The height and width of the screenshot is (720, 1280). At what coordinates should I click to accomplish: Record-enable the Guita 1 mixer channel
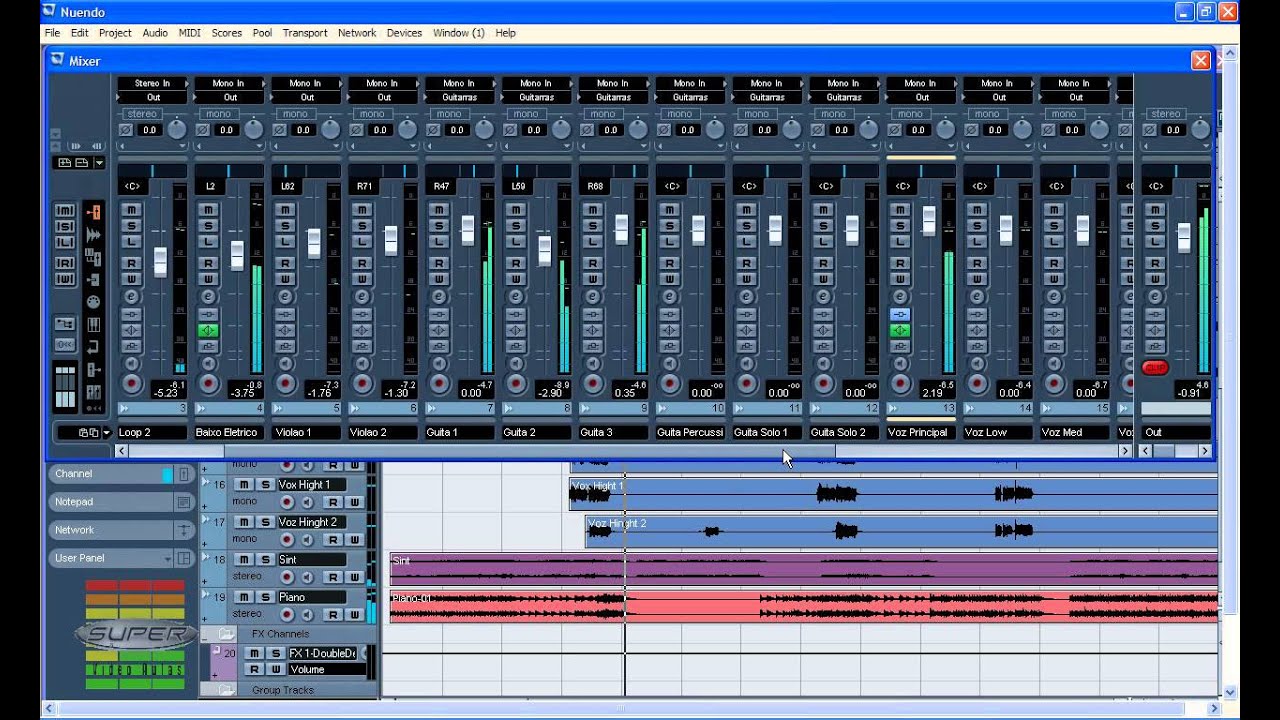tap(439, 383)
